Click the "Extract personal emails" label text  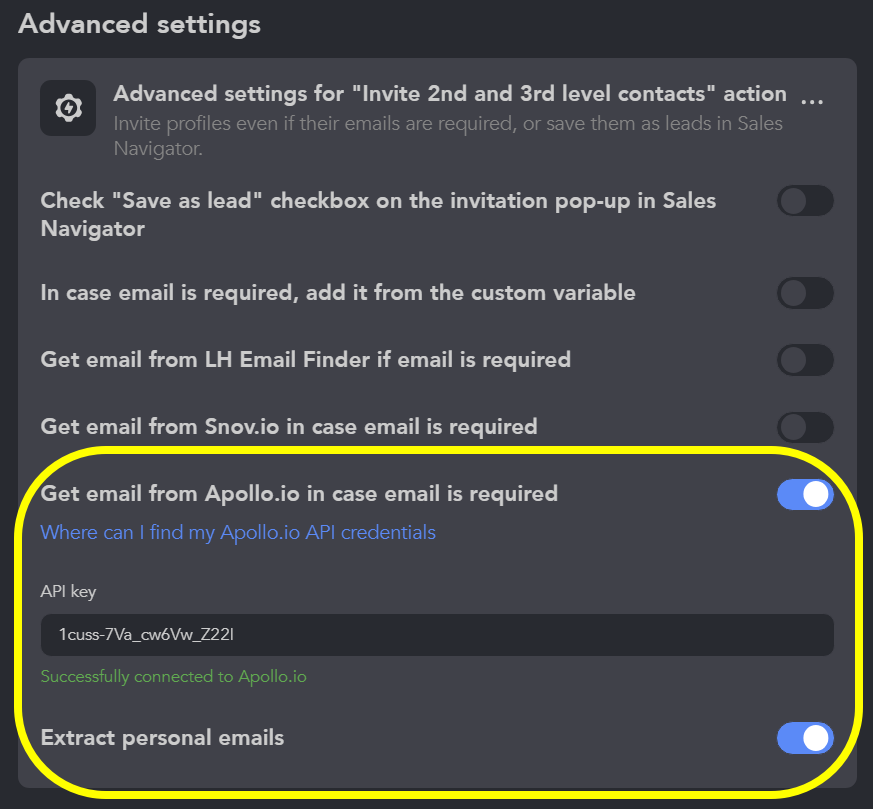tap(163, 738)
